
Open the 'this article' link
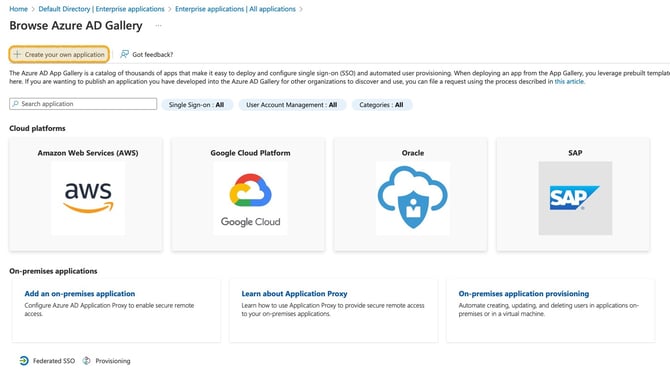tap(569, 81)
